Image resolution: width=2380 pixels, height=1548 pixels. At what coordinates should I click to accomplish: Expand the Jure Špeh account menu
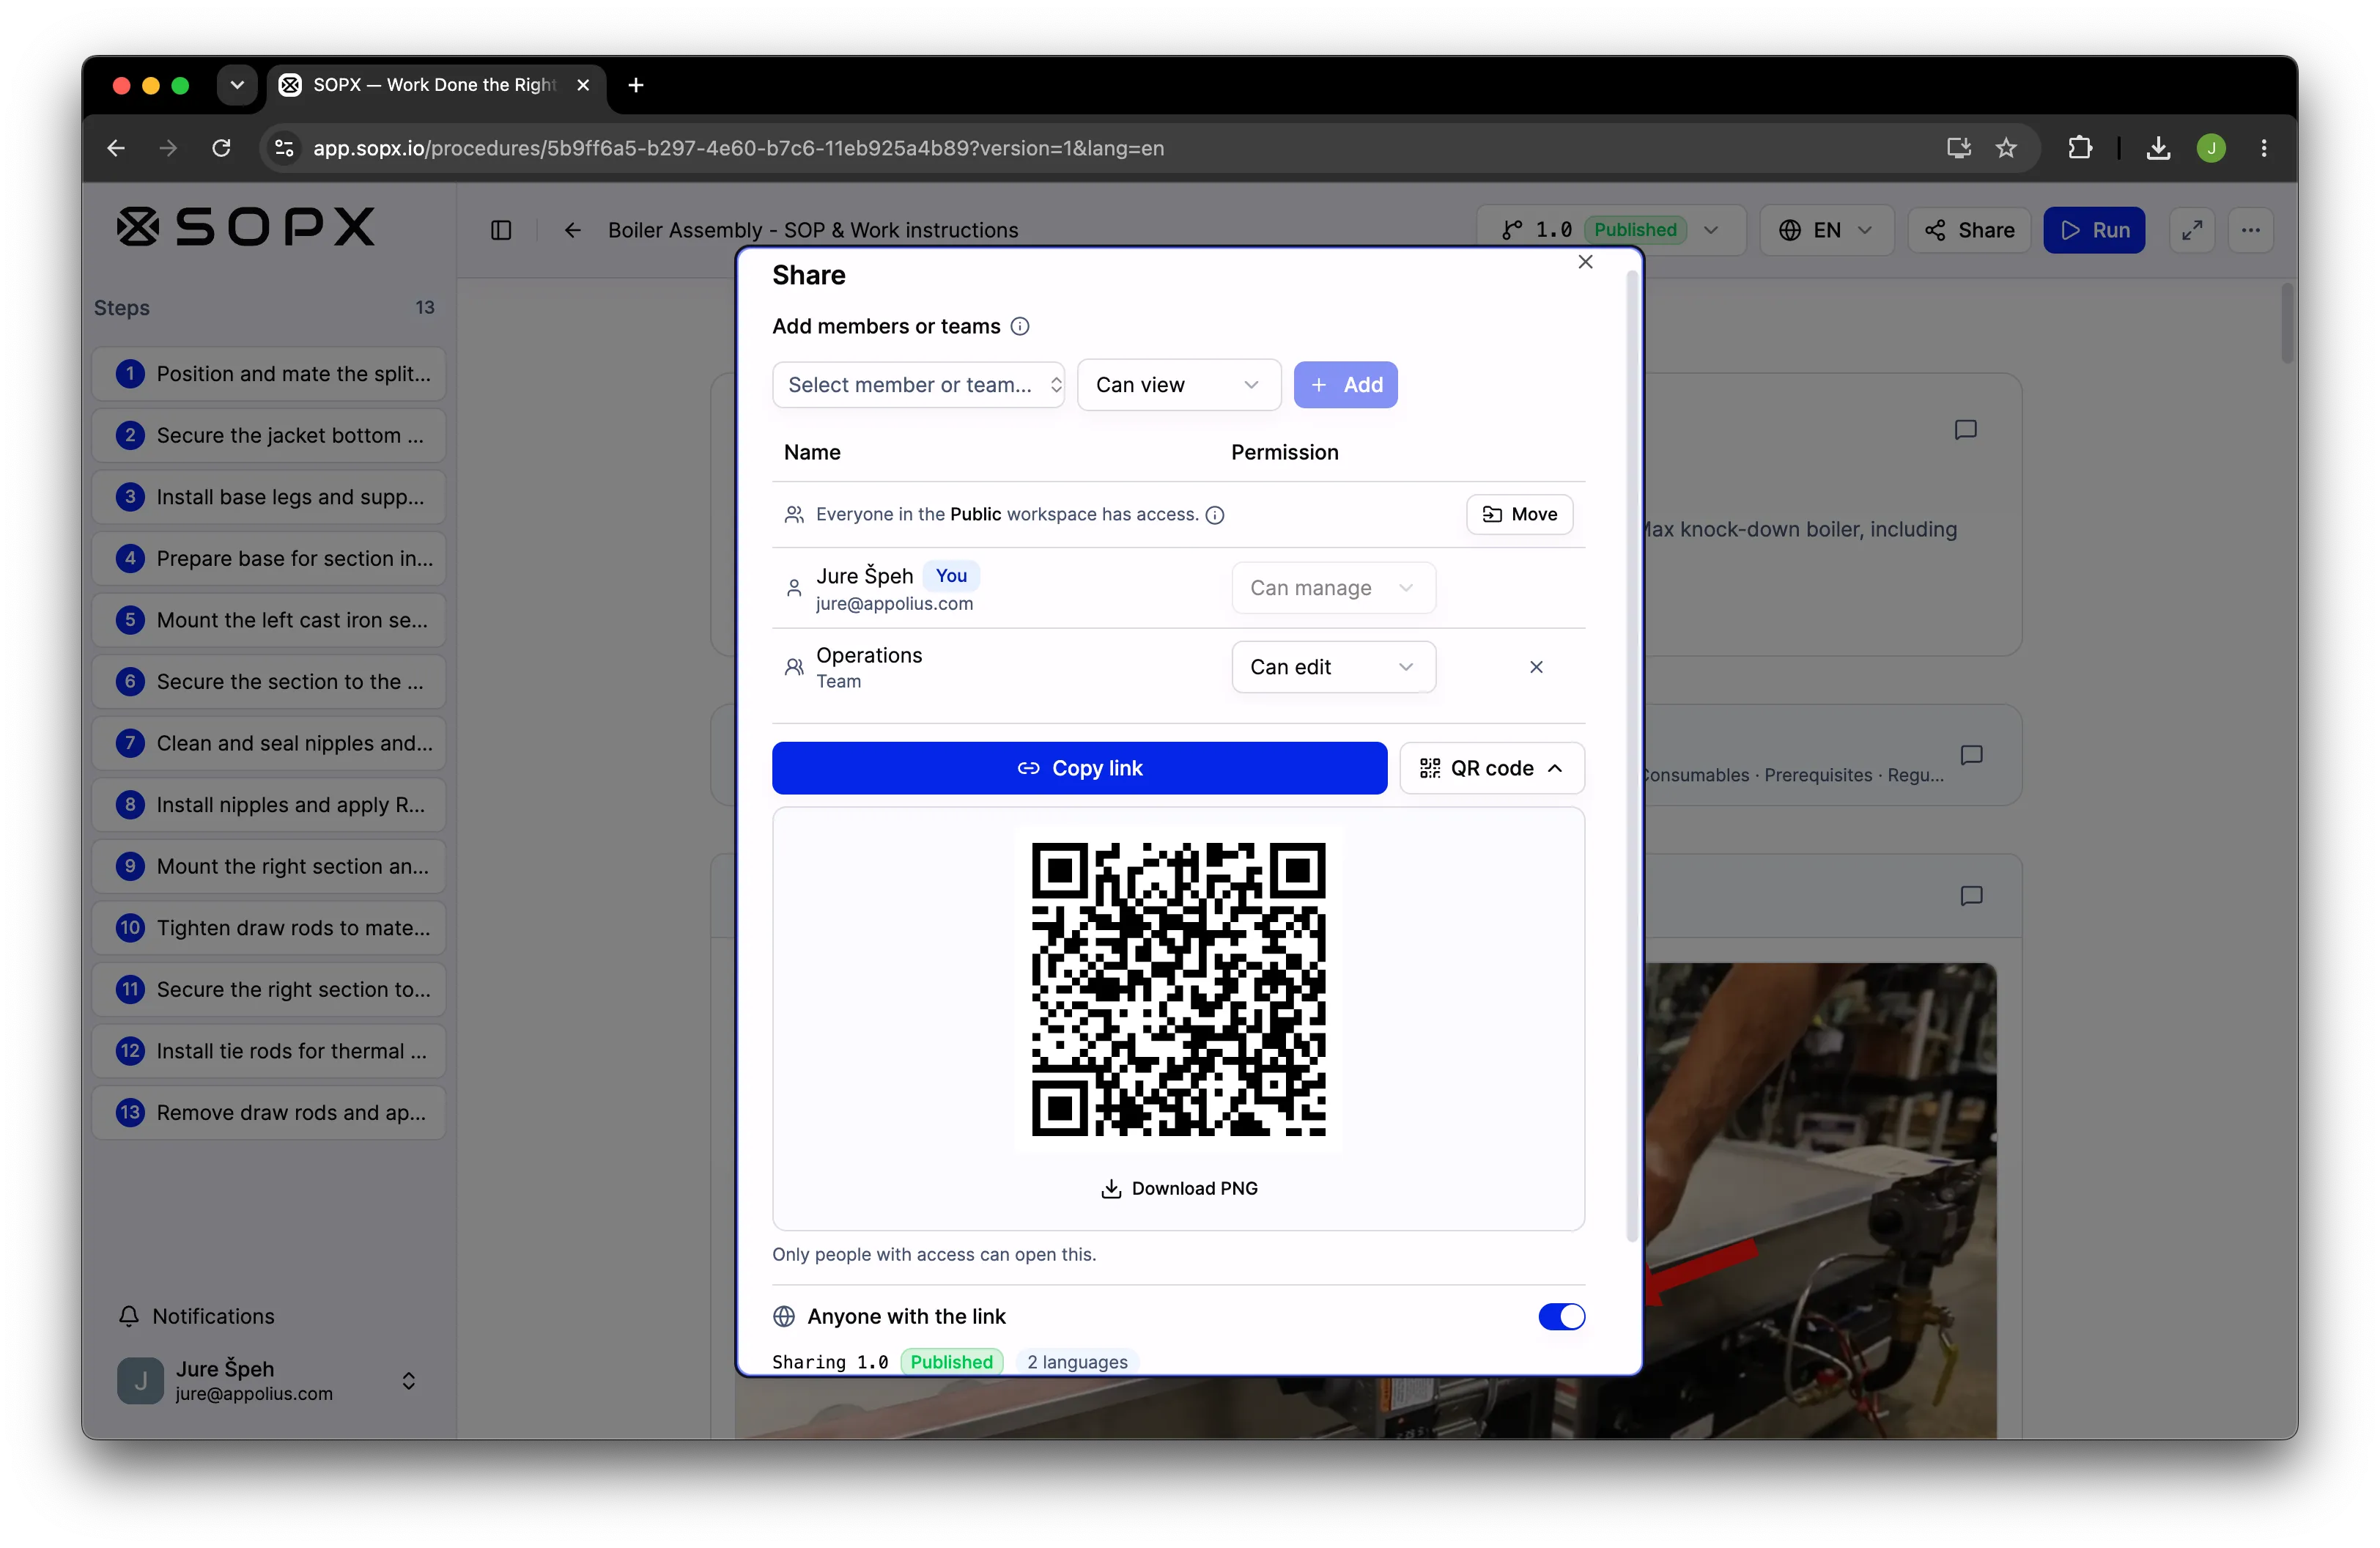pyautogui.click(x=408, y=1381)
